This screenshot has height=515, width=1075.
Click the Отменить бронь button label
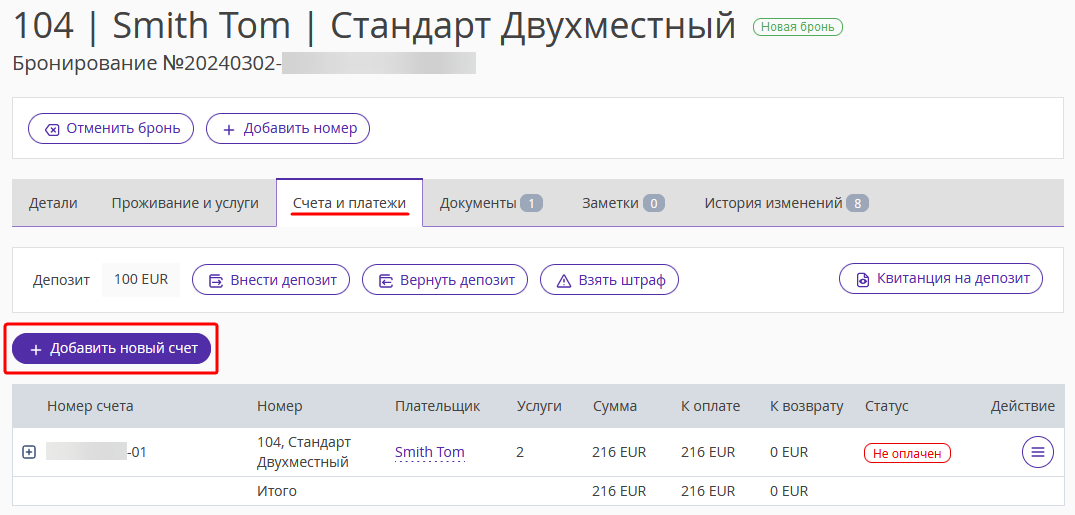tap(123, 128)
